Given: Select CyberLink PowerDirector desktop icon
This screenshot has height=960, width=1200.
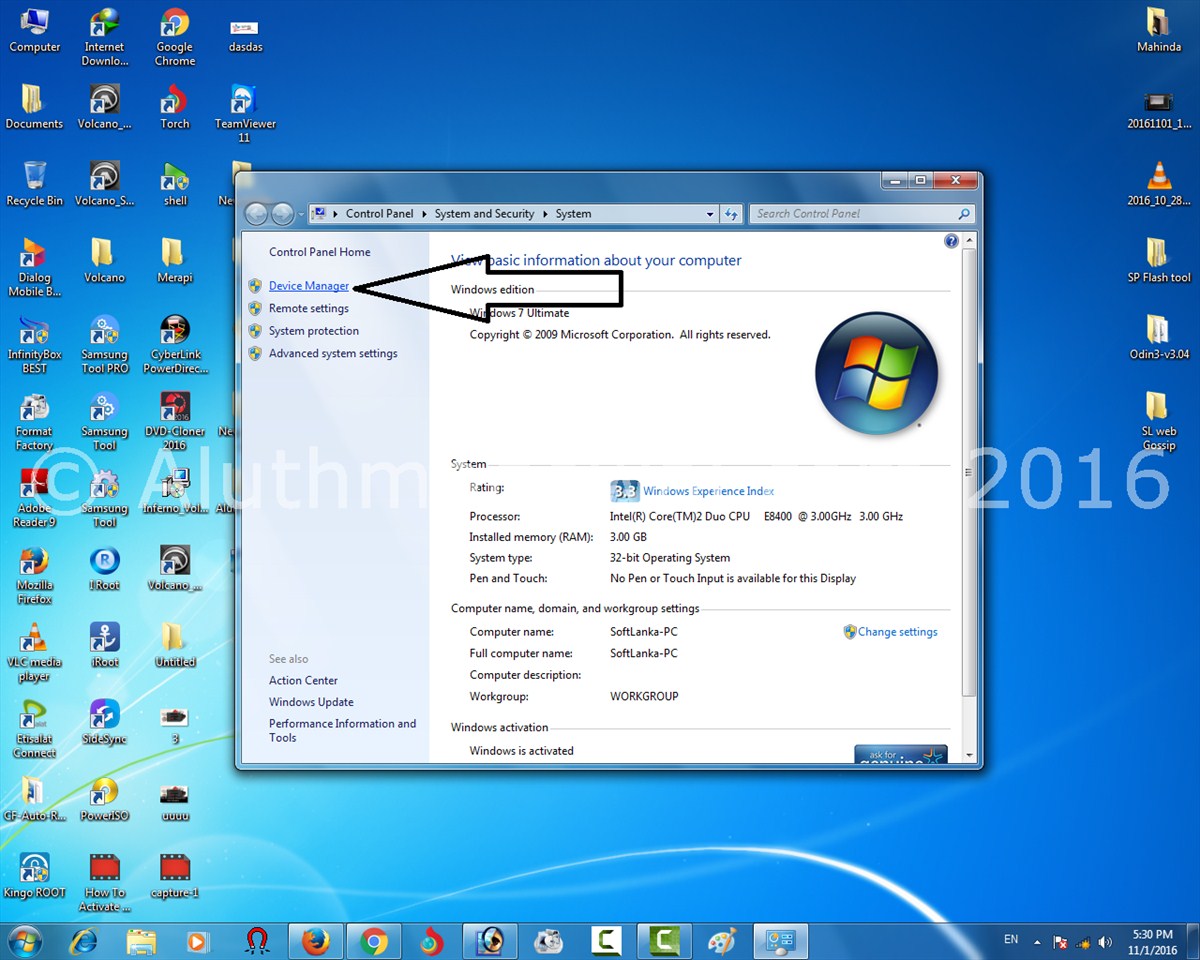Looking at the screenshot, I should point(175,345).
